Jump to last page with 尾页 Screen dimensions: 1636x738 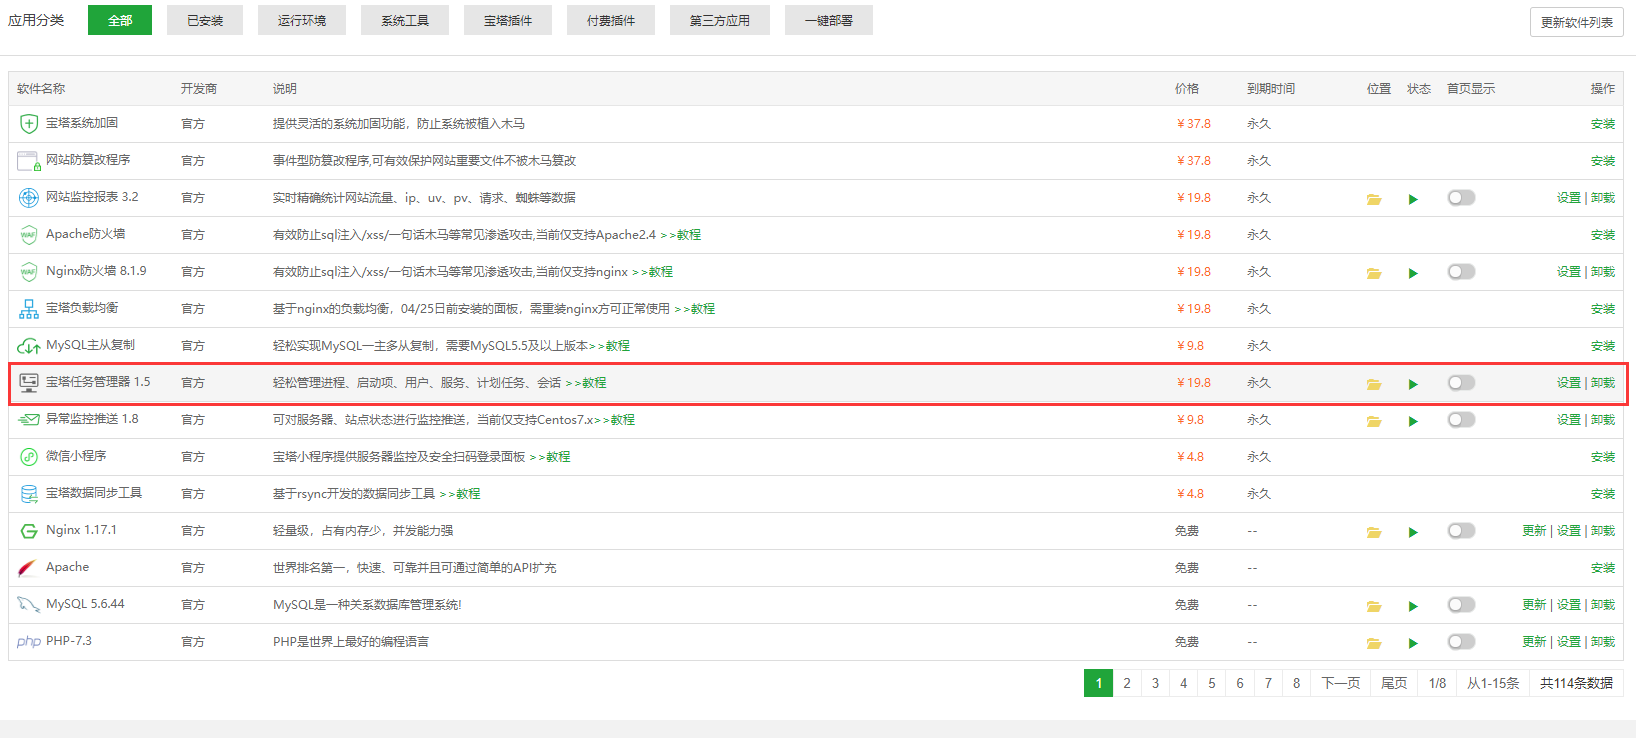coord(1394,683)
